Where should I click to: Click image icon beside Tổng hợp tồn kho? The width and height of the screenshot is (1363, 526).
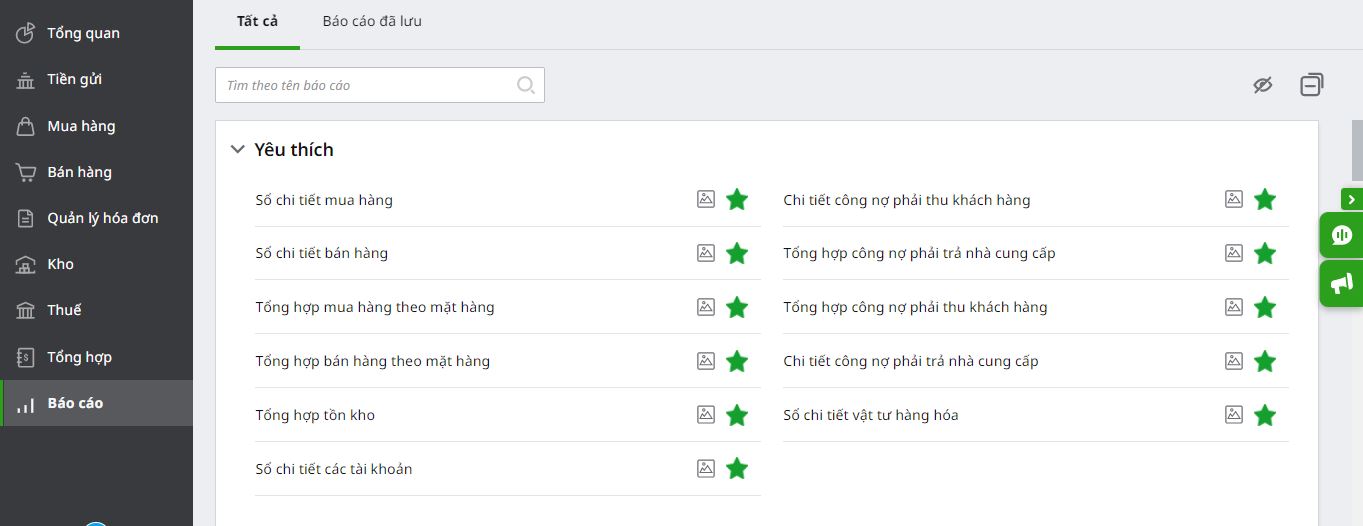706,414
